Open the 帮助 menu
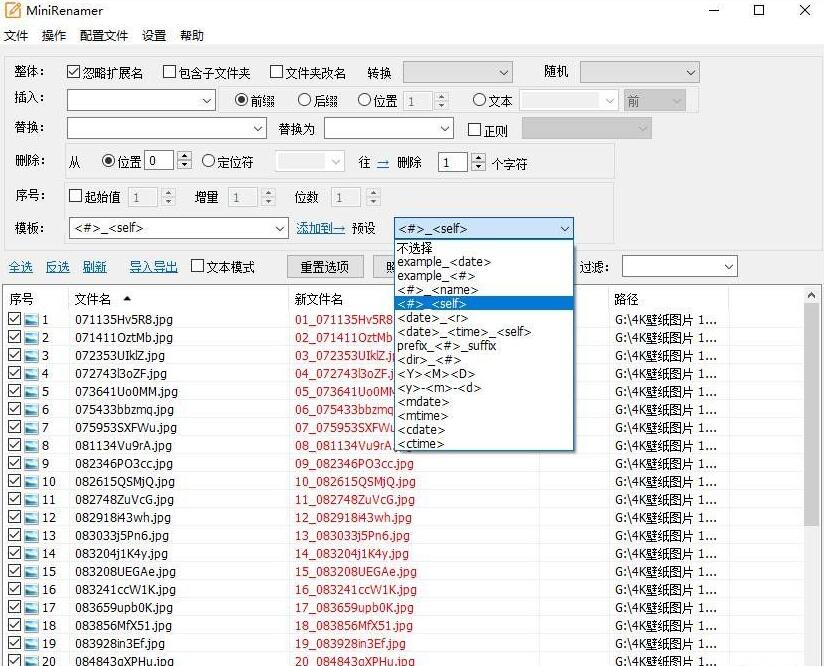The width and height of the screenshot is (824, 666). click(191, 35)
